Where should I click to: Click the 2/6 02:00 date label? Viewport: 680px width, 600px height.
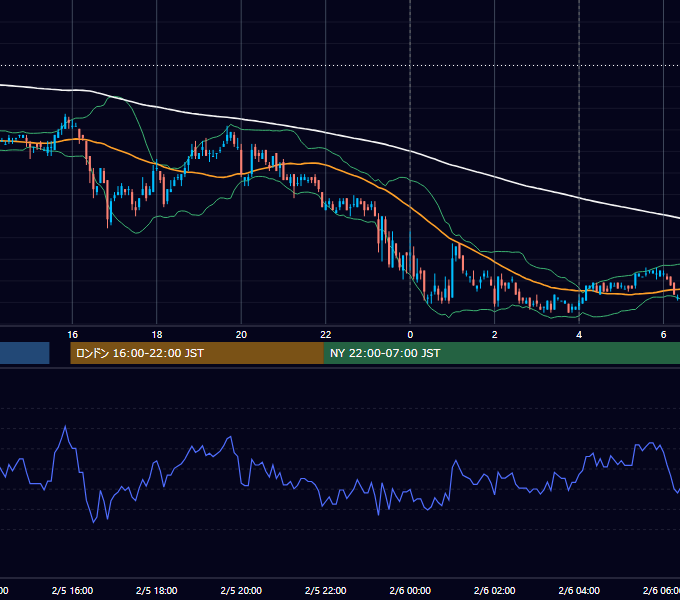tap(494, 590)
